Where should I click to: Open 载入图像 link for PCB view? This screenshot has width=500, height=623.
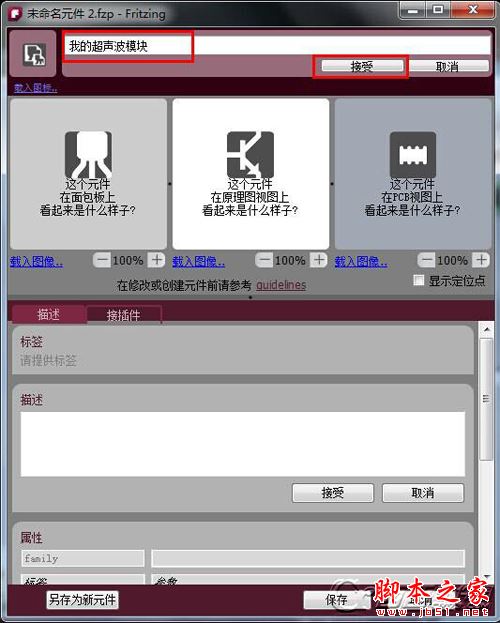(361, 261)
